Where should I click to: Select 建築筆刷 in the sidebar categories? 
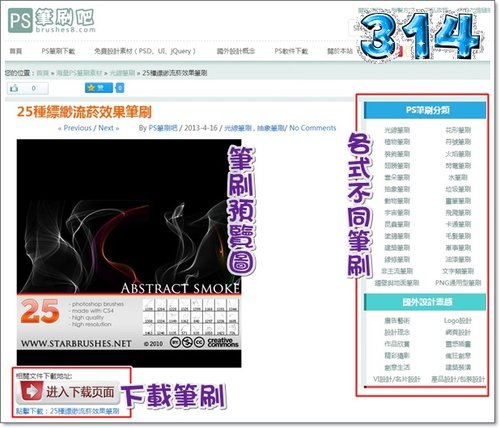coord(397,248)
